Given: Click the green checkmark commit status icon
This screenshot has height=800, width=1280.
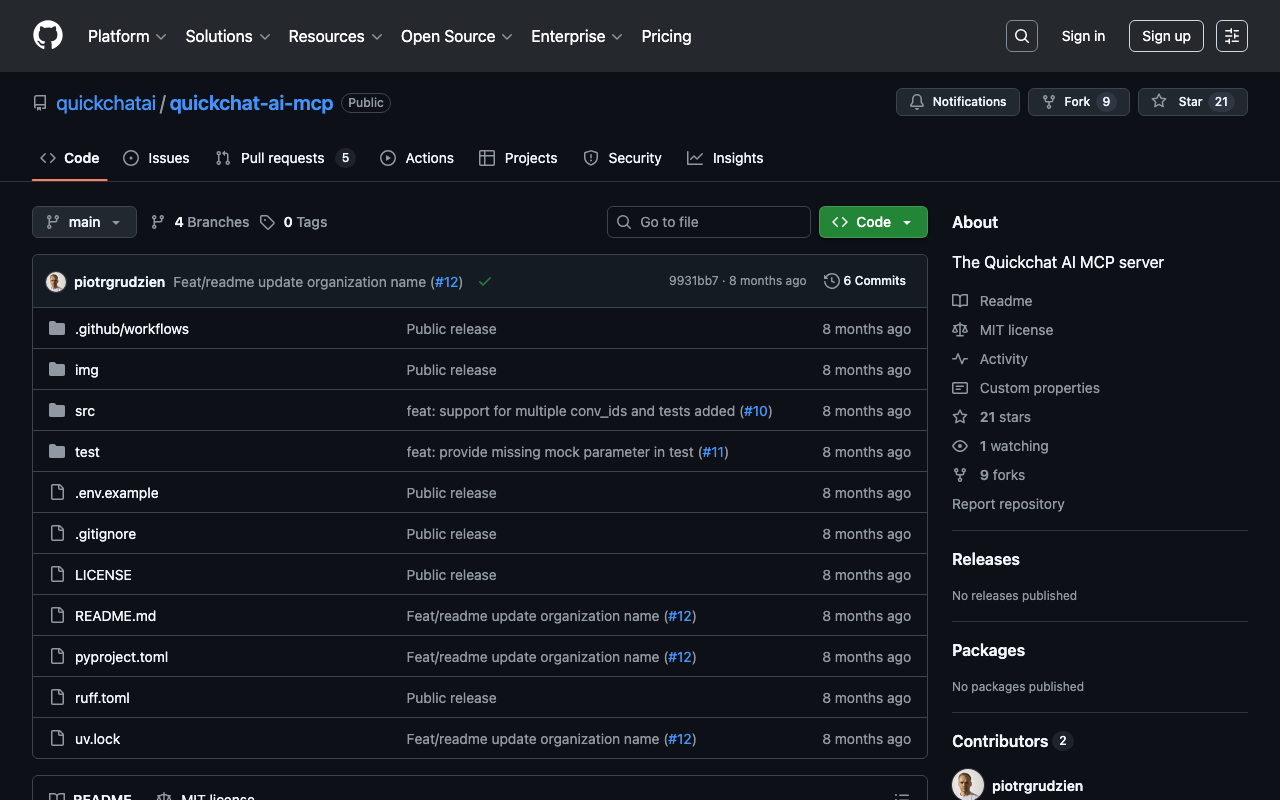Looking at the screenshot, I should coord(485,282).
